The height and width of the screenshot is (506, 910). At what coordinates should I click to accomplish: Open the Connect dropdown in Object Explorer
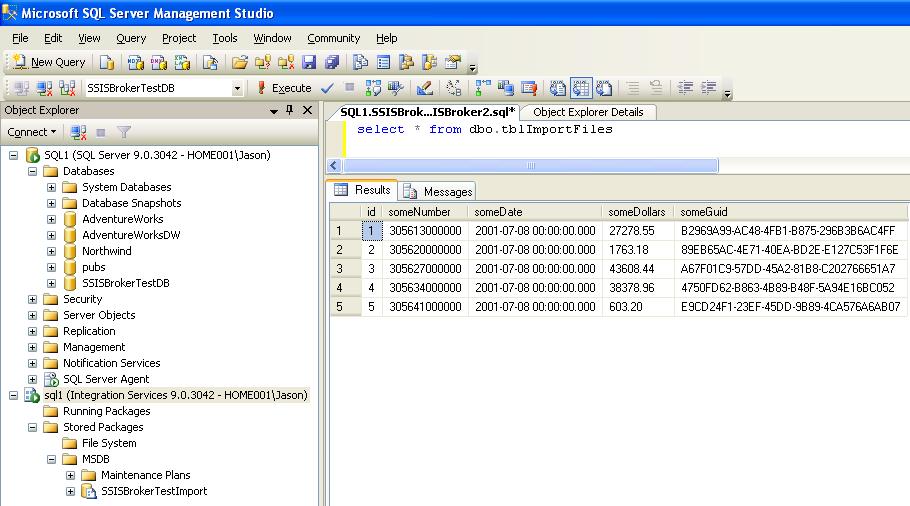(33, 132)
